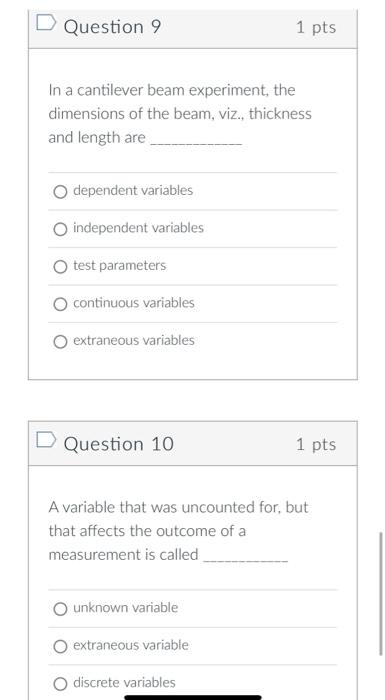Choose 'extraneous variables' for Question 9
This screenshot has width=385, height=700.
coord(60,342)
